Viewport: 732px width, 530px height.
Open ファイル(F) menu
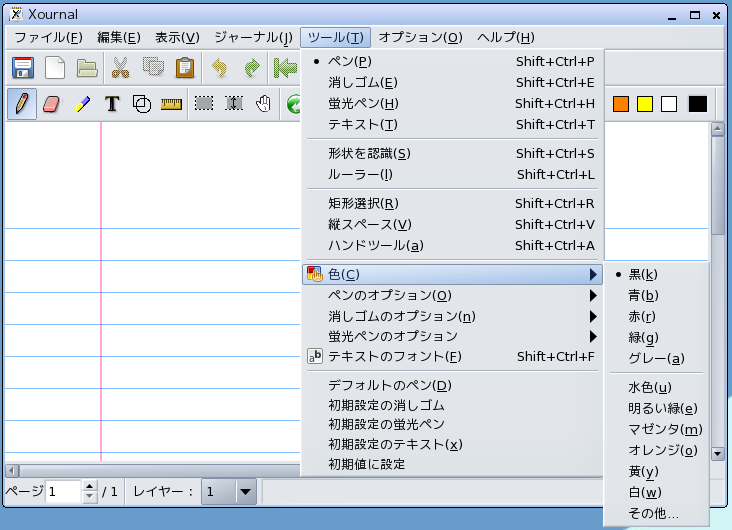49,37
